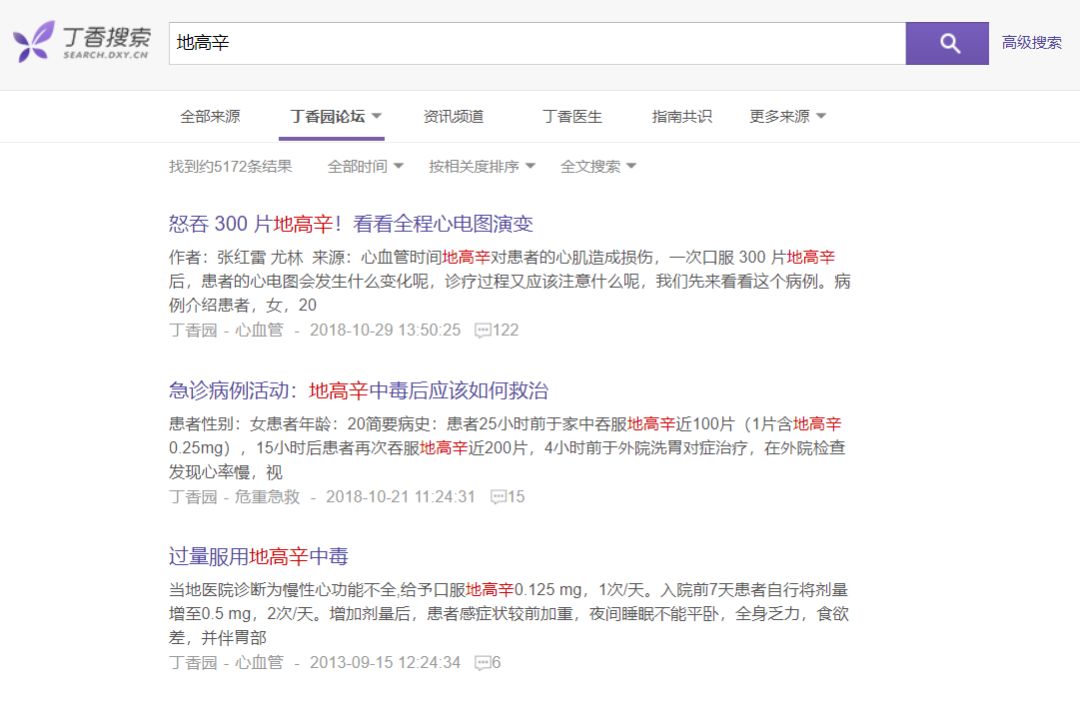The image size is (1080, 703).
Task: Open 高级搜索 advanced search
Action: 1031,43
